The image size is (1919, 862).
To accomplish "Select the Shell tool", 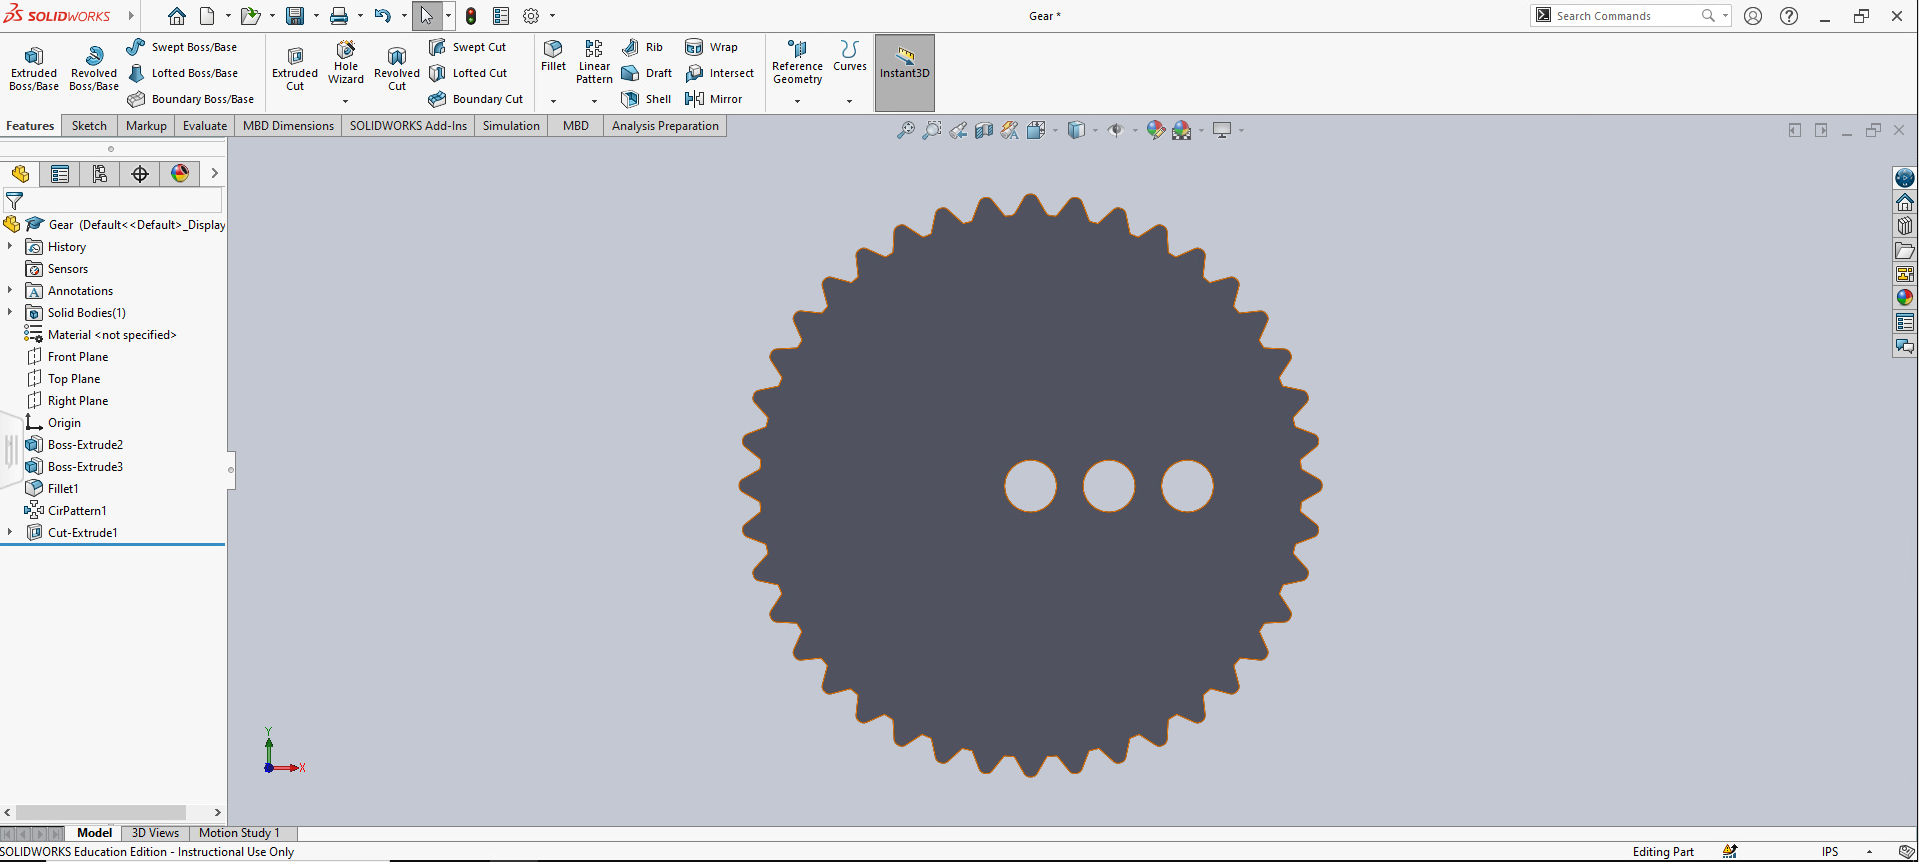I will tap(630, 99).
